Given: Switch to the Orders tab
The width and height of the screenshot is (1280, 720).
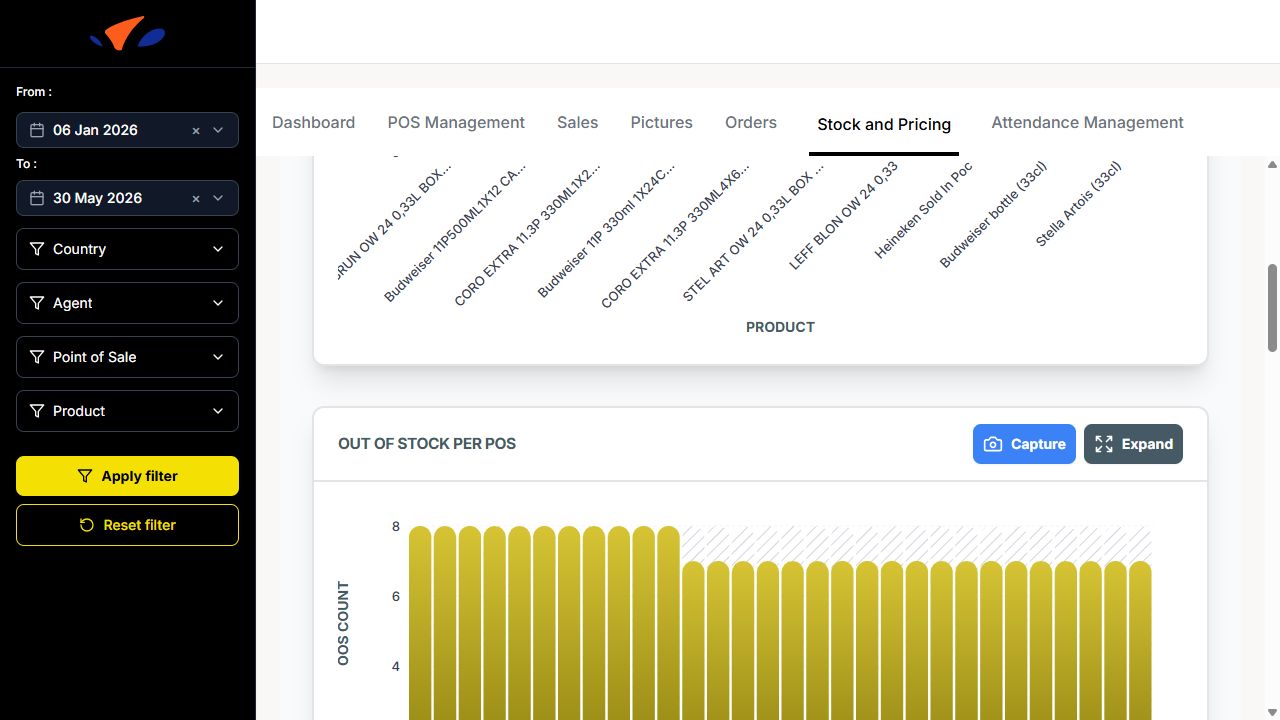Looking at the screenshot, I should [x=751, y=123].
